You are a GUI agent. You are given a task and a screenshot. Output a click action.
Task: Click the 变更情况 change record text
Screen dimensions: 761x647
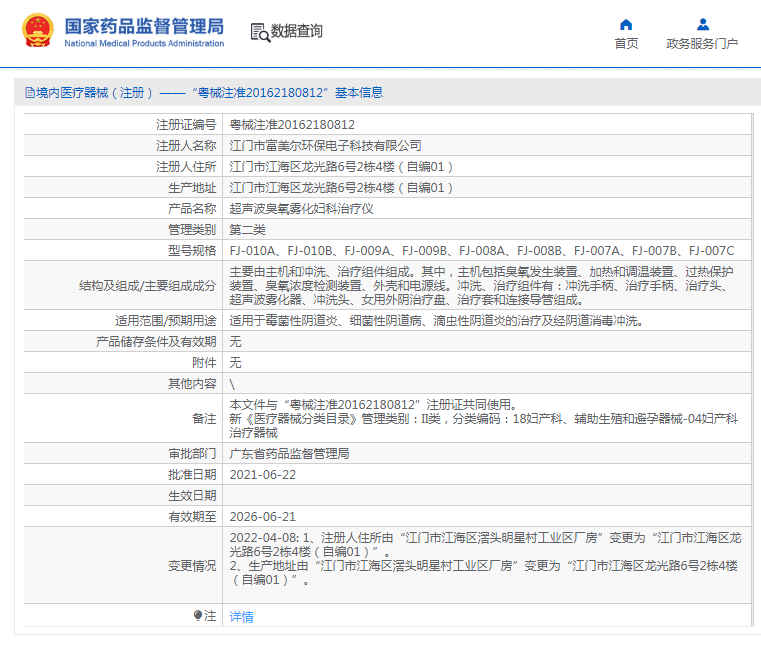click(x=485, y=559)
